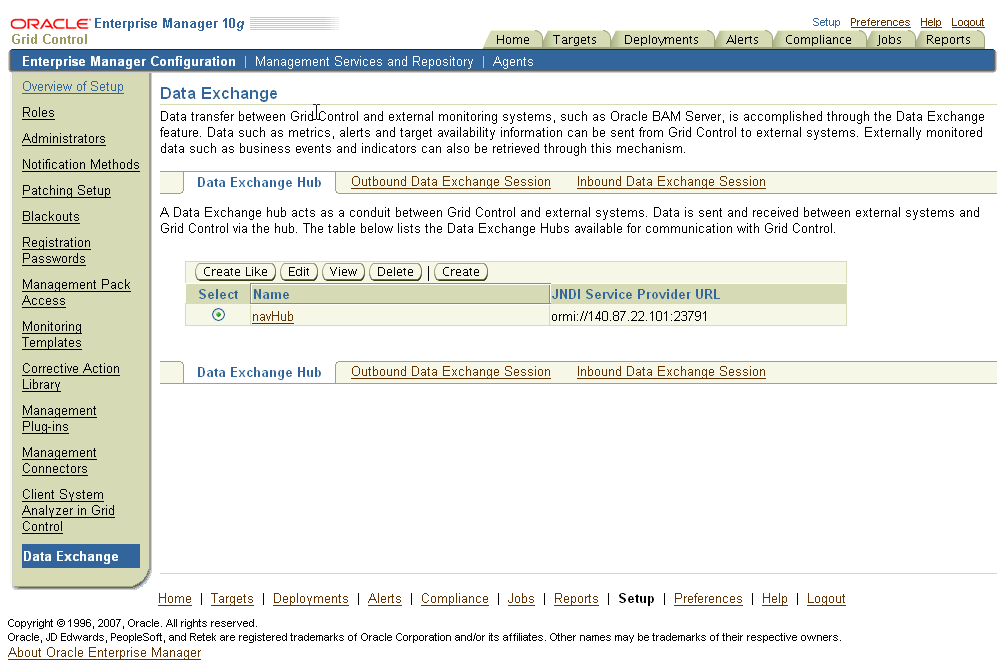Click the View button
The width and height of the screenshot is (1005, 668).
(344, 272)
